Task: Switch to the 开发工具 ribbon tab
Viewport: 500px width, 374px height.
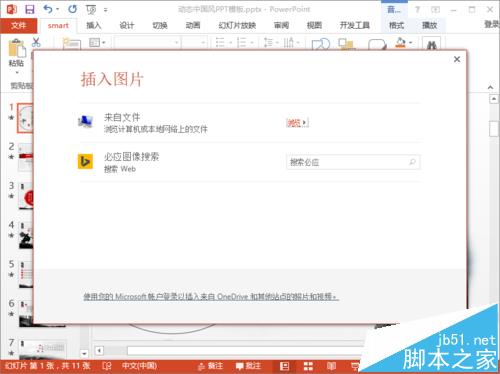Action: [x=355, y=25]
